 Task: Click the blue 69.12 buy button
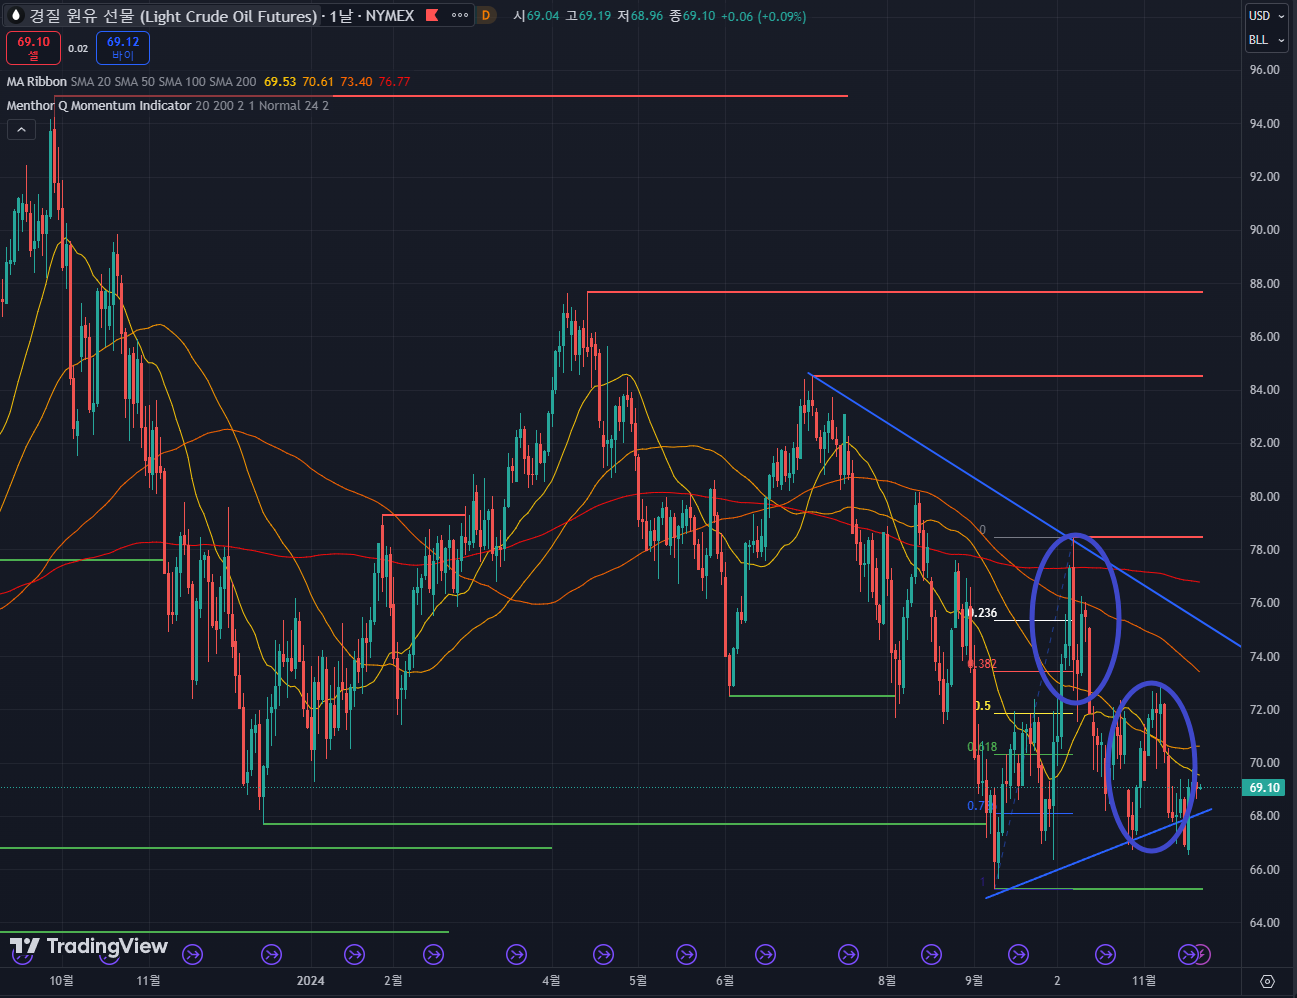coord(123,48)
